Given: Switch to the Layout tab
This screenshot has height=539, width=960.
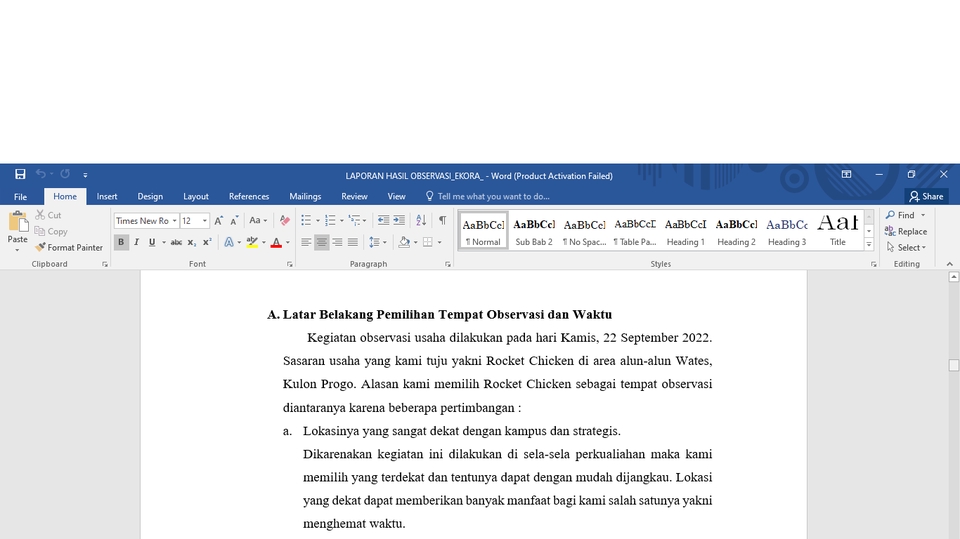Looking at the screenshot, I should (196, 197).
